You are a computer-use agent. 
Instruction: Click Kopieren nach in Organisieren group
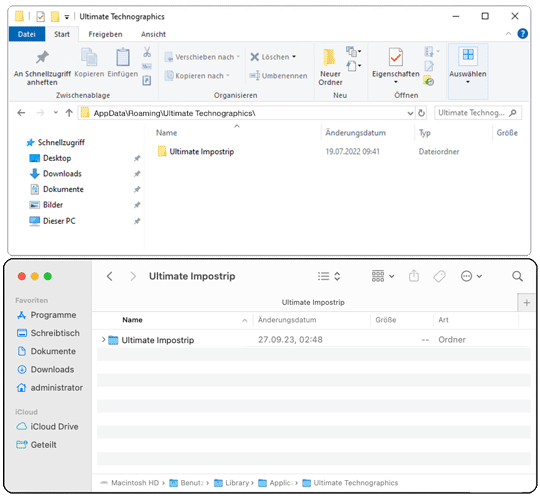[x=197, y=76]
